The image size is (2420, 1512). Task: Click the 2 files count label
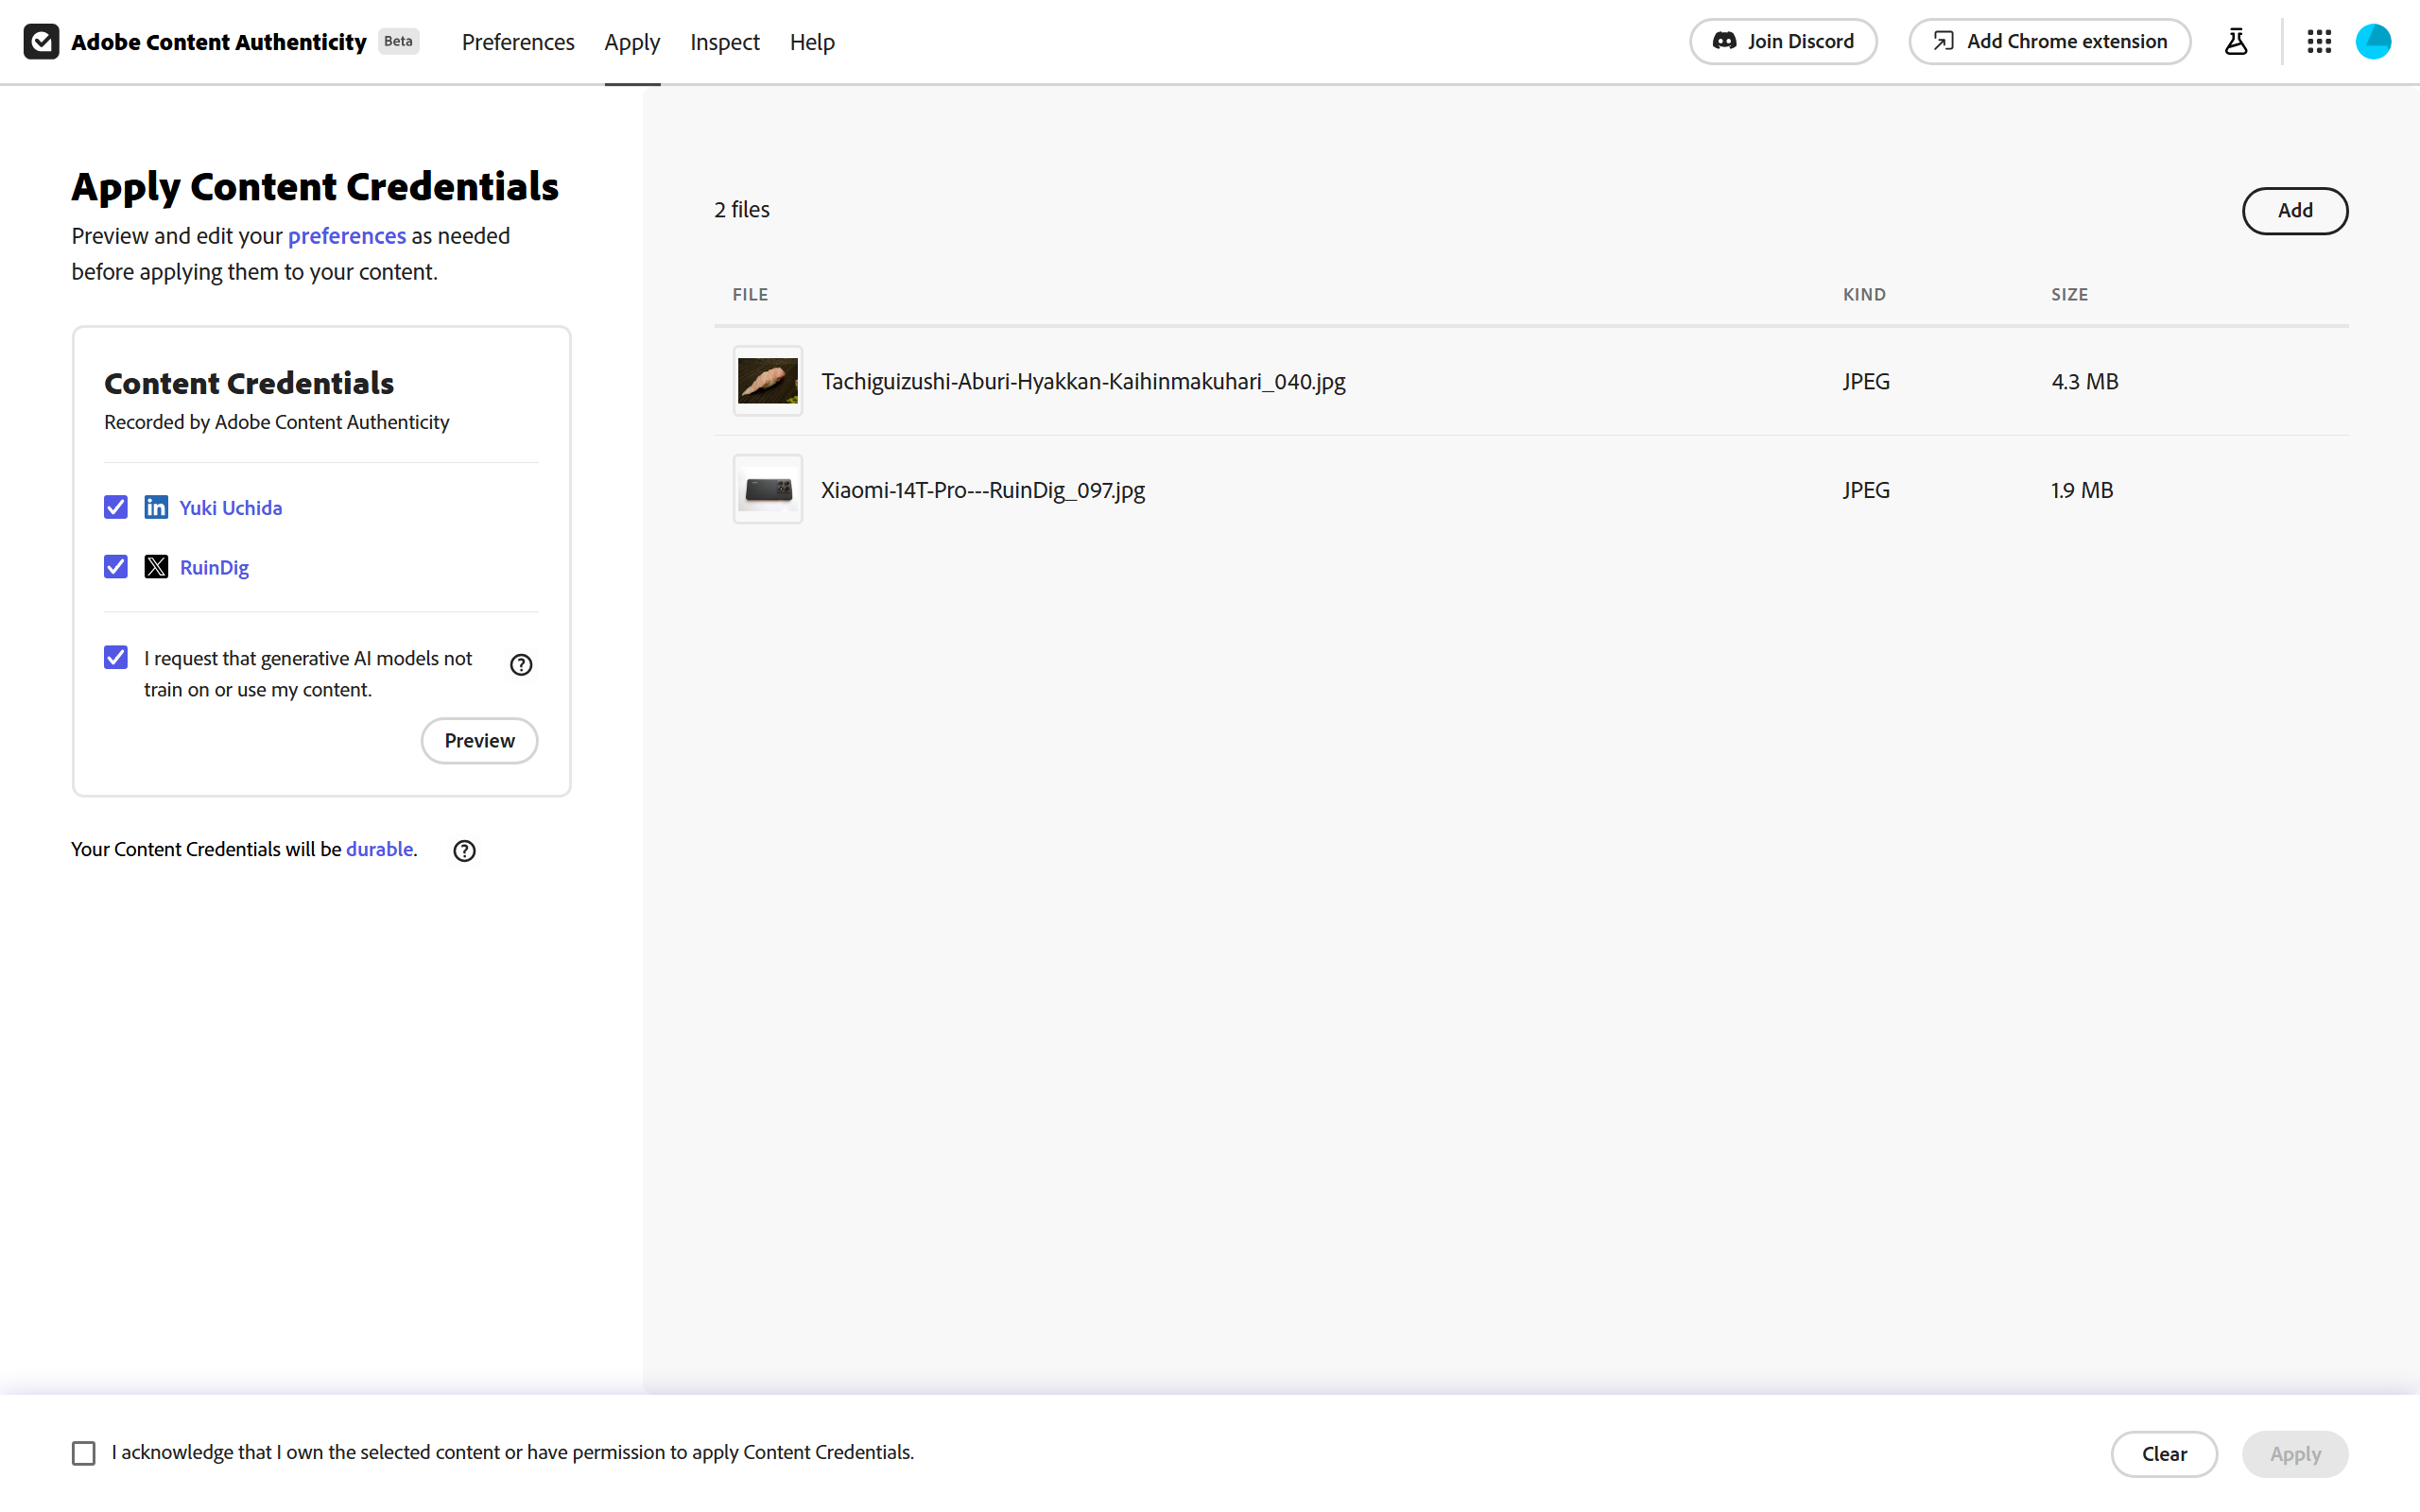point(742,209)
